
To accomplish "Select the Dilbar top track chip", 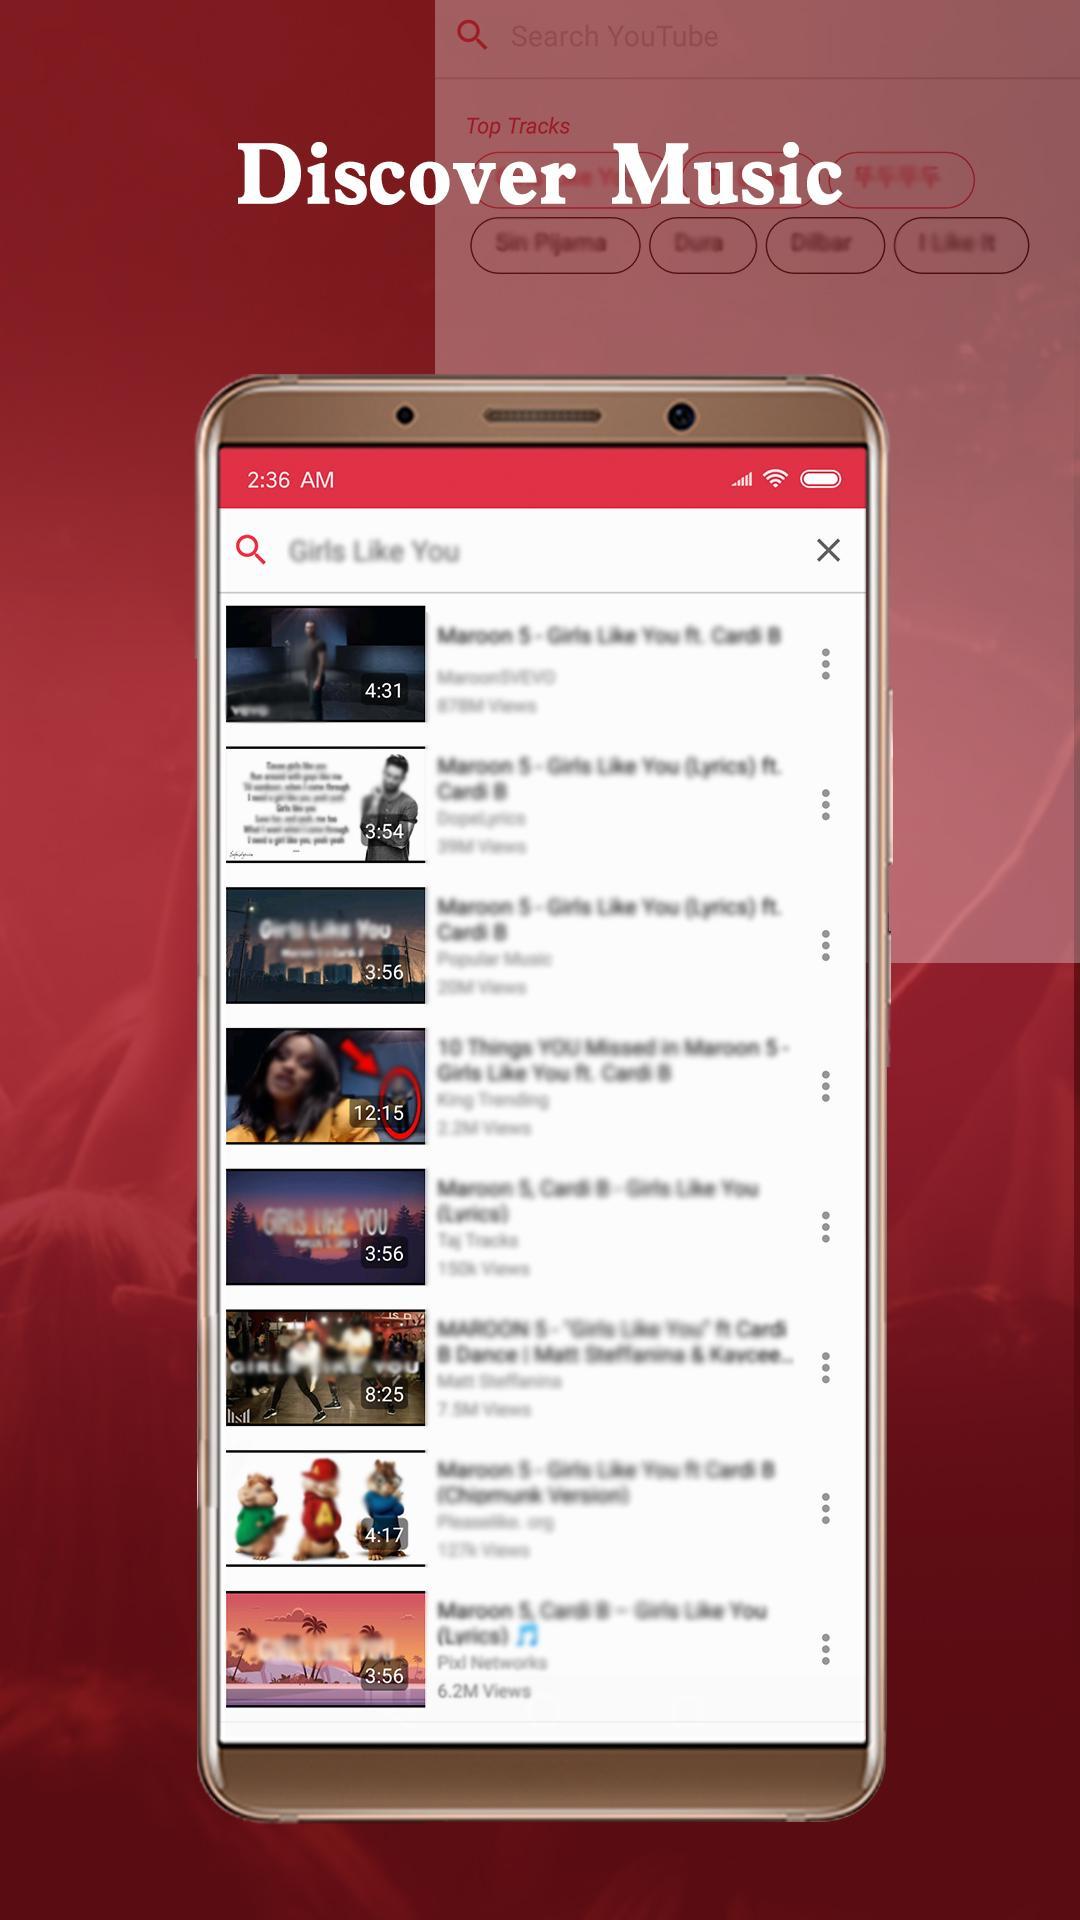I will point(825,245).
